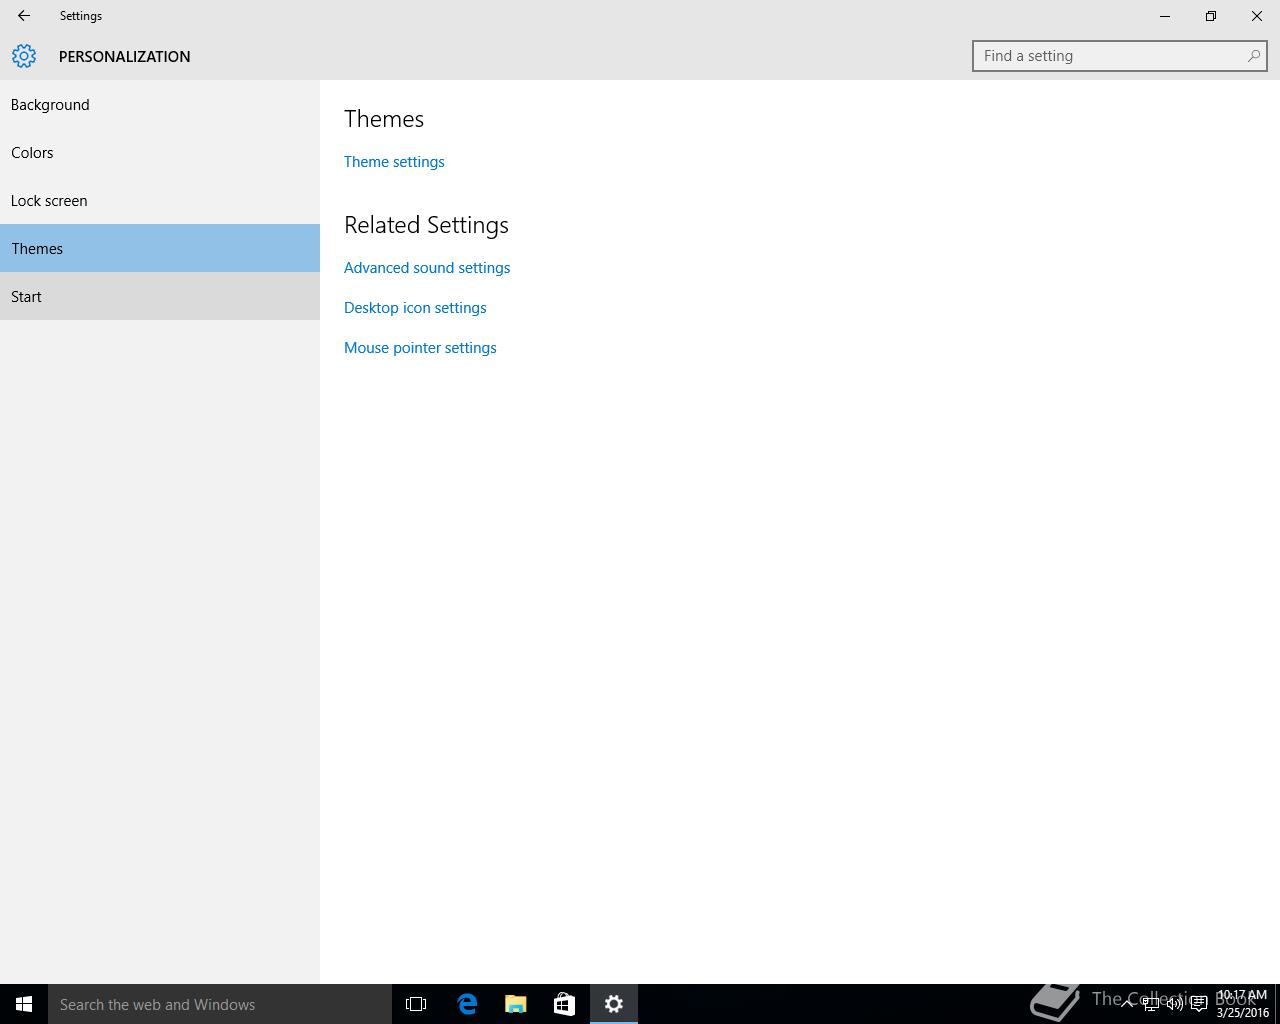Click the Personalization gear icon
Screen dimensions: 1280x1024
coord(24,56)
